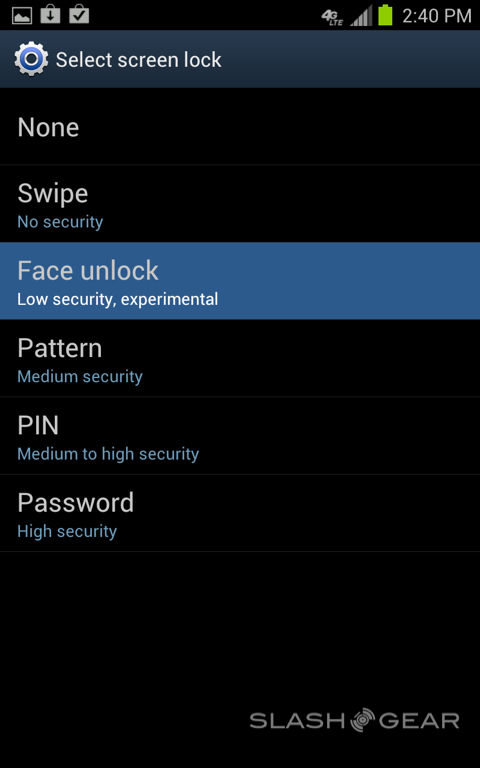Tap "Low security, experimental" description text

(118, 299)
